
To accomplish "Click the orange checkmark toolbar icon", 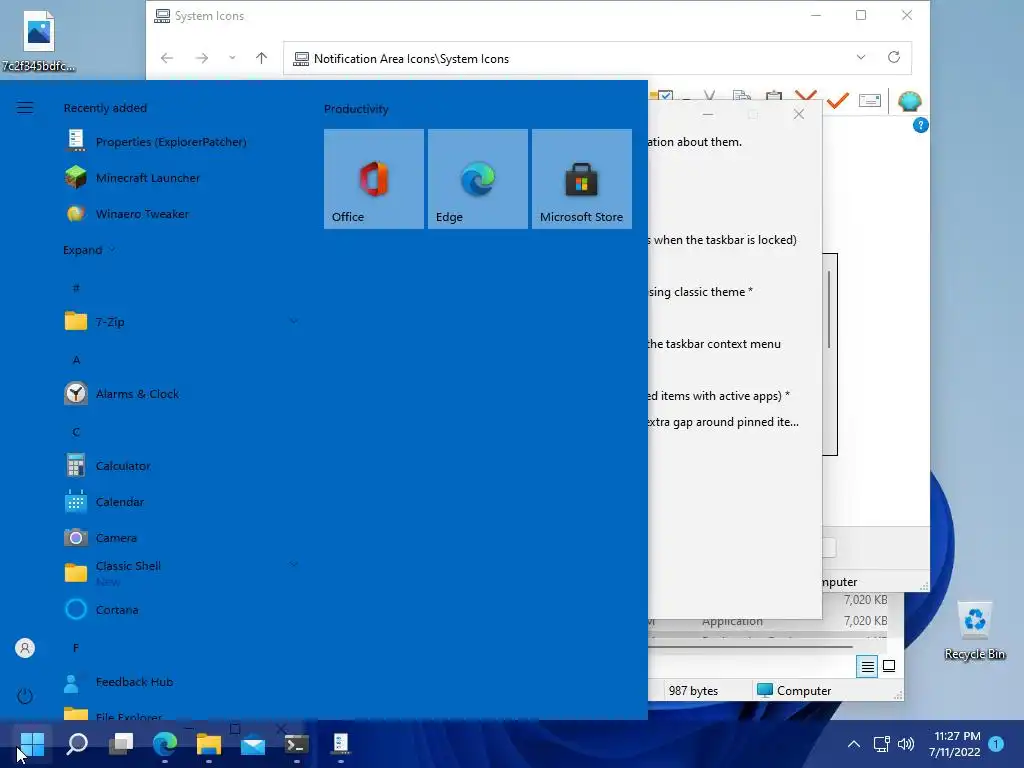I will coord(837,101).
